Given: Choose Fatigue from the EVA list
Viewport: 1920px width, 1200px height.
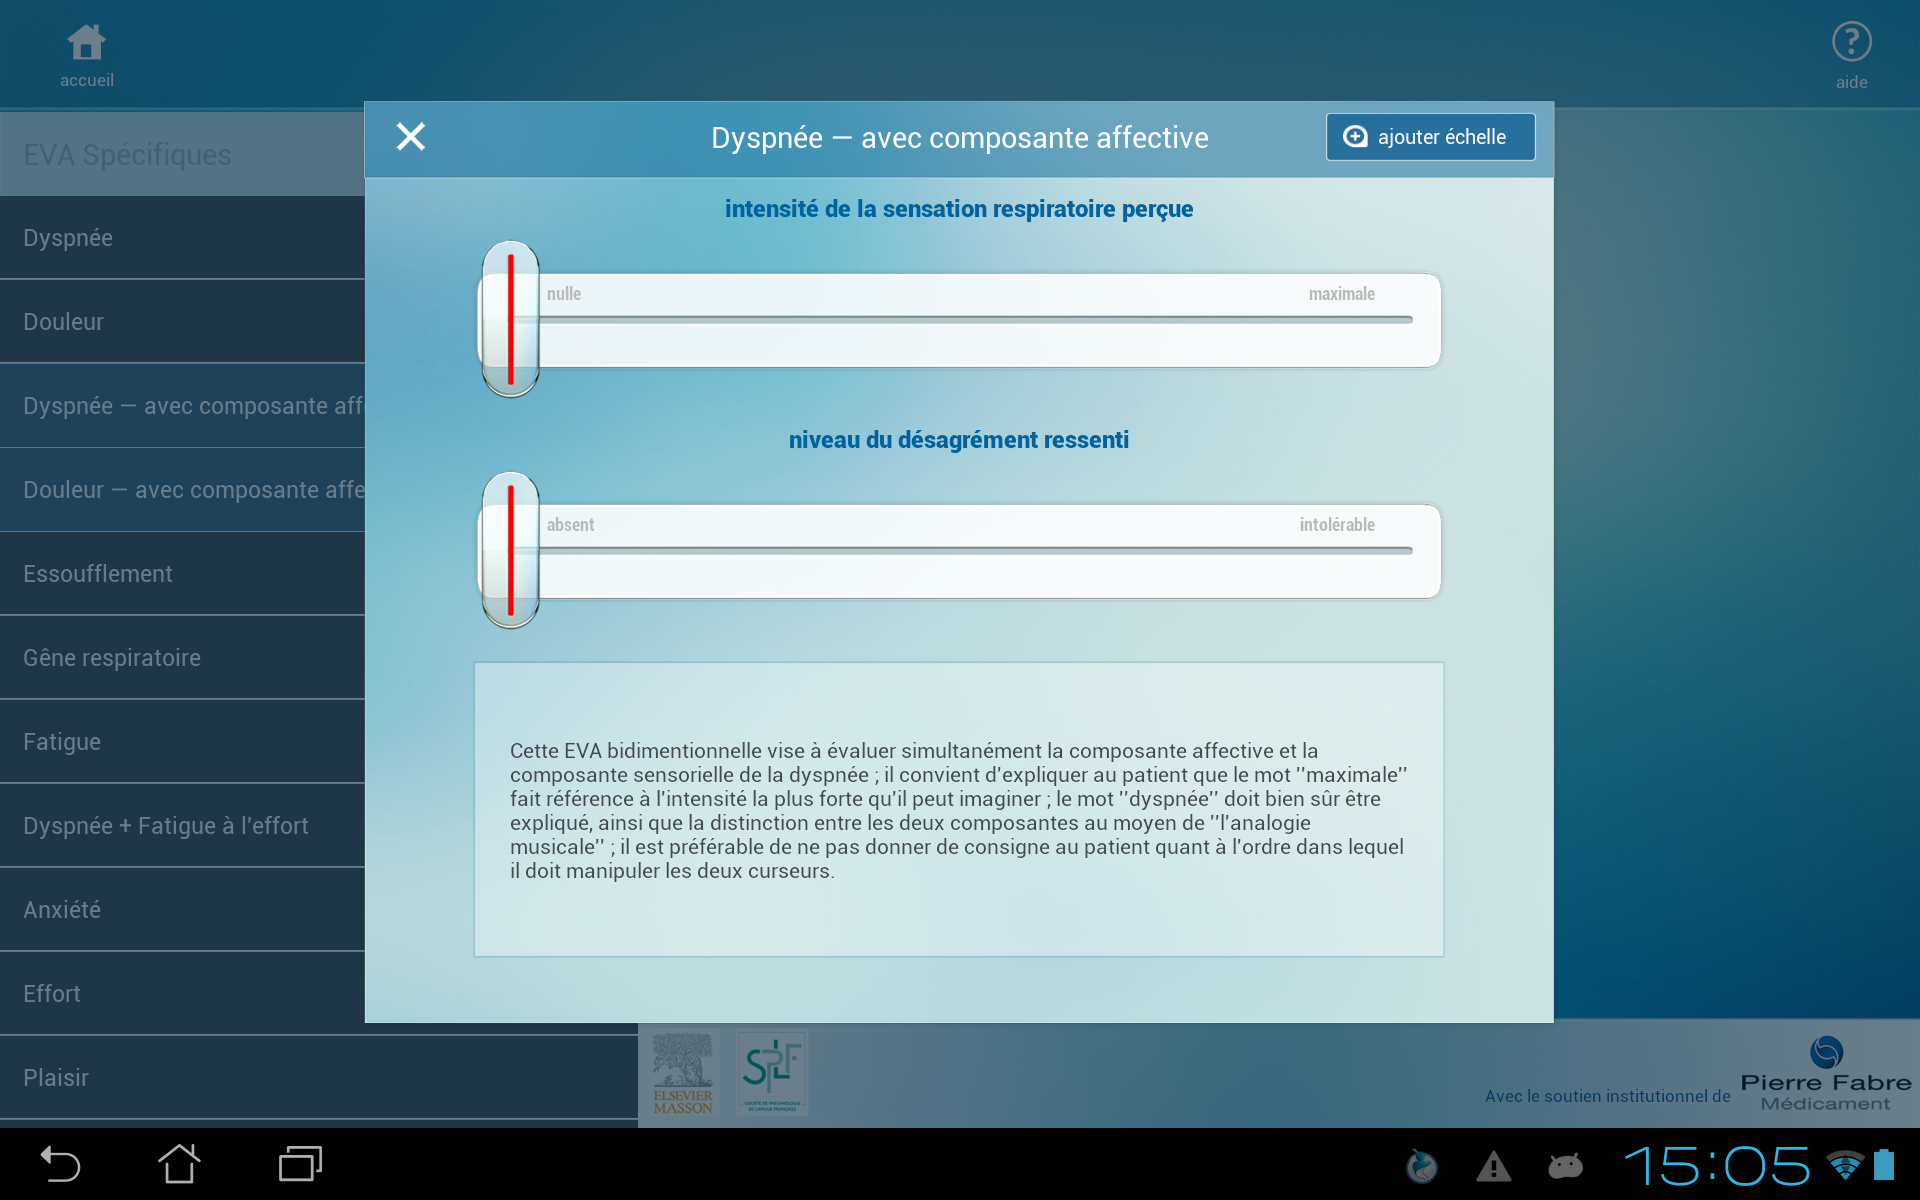Looking at the screenshot, I should coord(182,742).
